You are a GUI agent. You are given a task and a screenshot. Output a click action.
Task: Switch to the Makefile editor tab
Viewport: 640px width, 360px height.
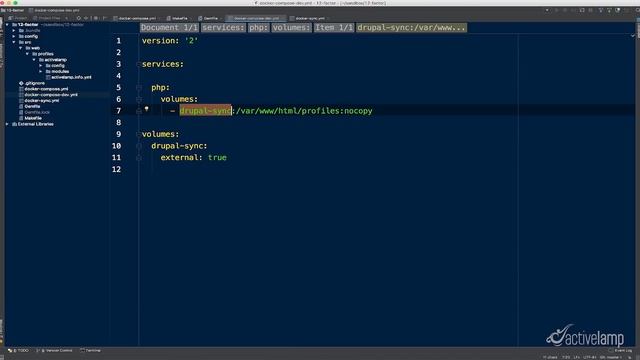(x=177, y=18)
